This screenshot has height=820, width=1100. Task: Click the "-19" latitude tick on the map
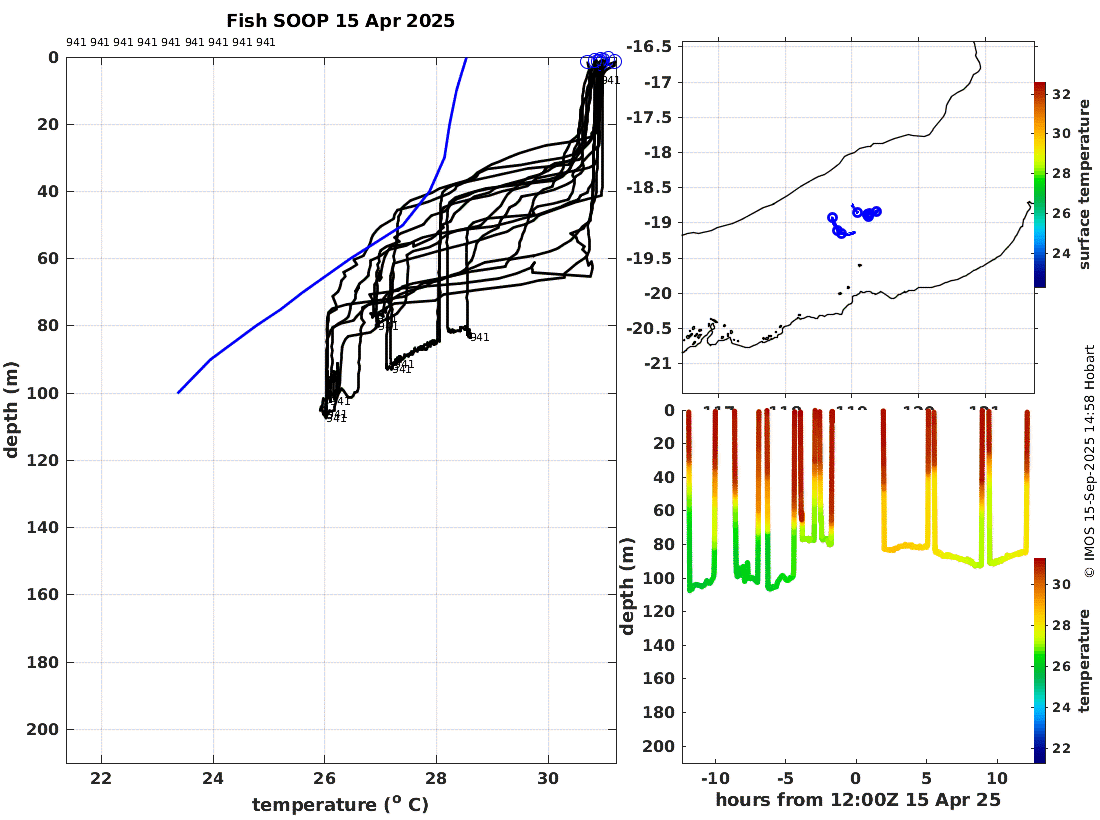click(658, 222)
